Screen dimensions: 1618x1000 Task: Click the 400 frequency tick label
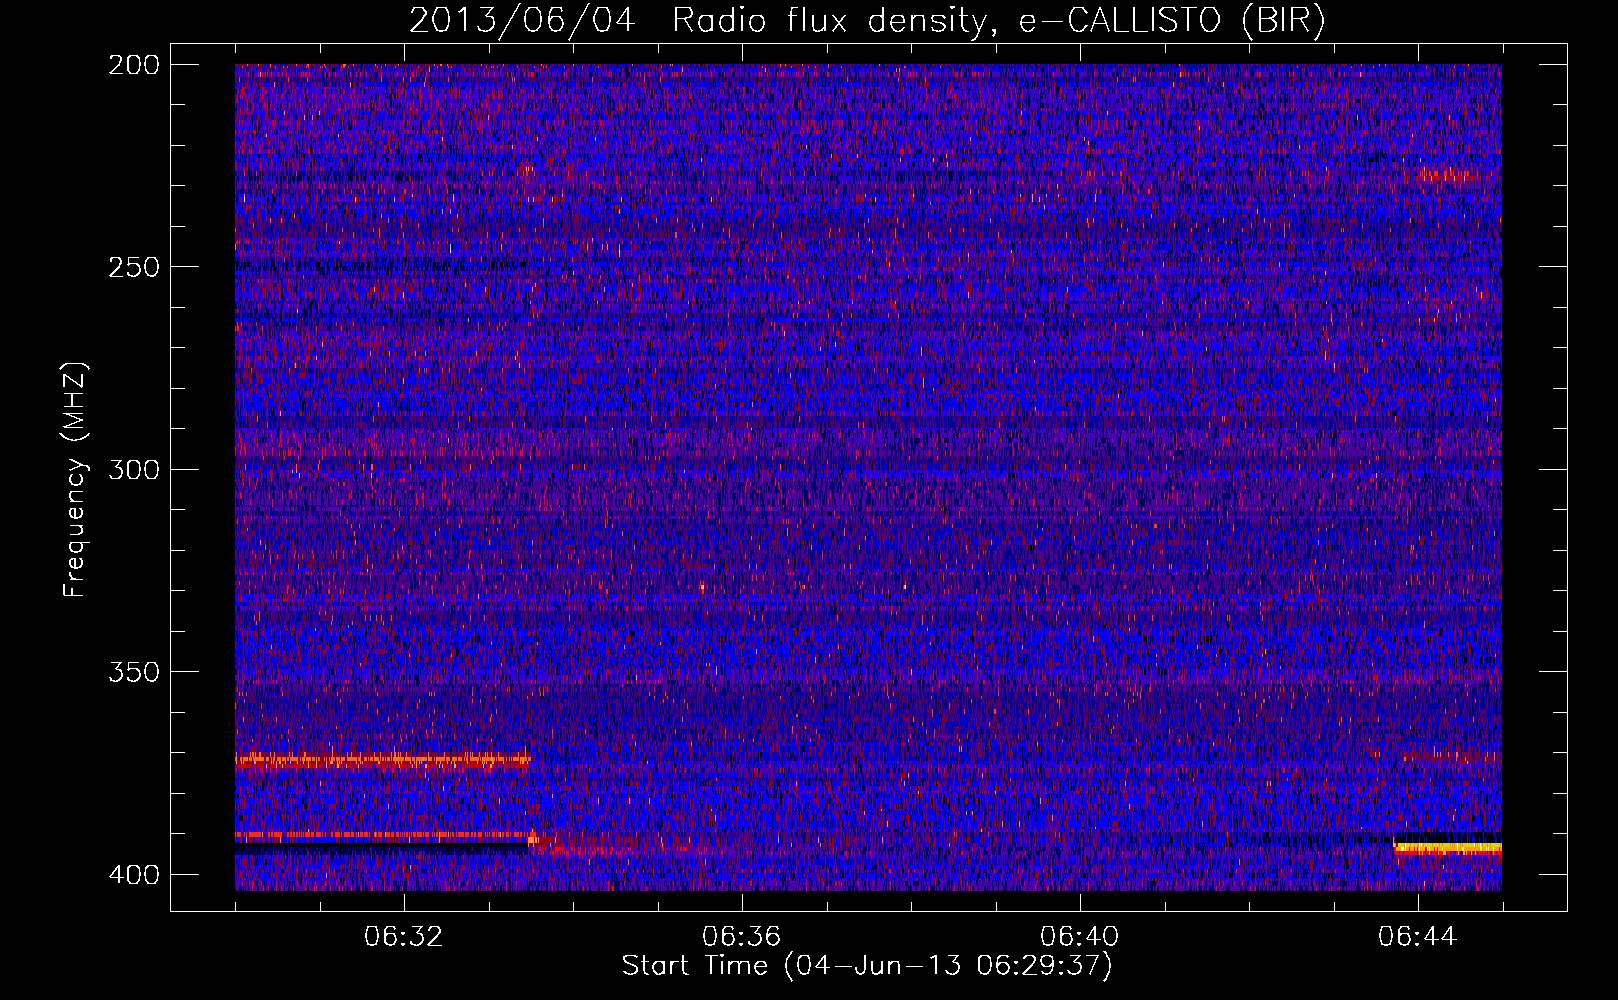coord(133,875)
